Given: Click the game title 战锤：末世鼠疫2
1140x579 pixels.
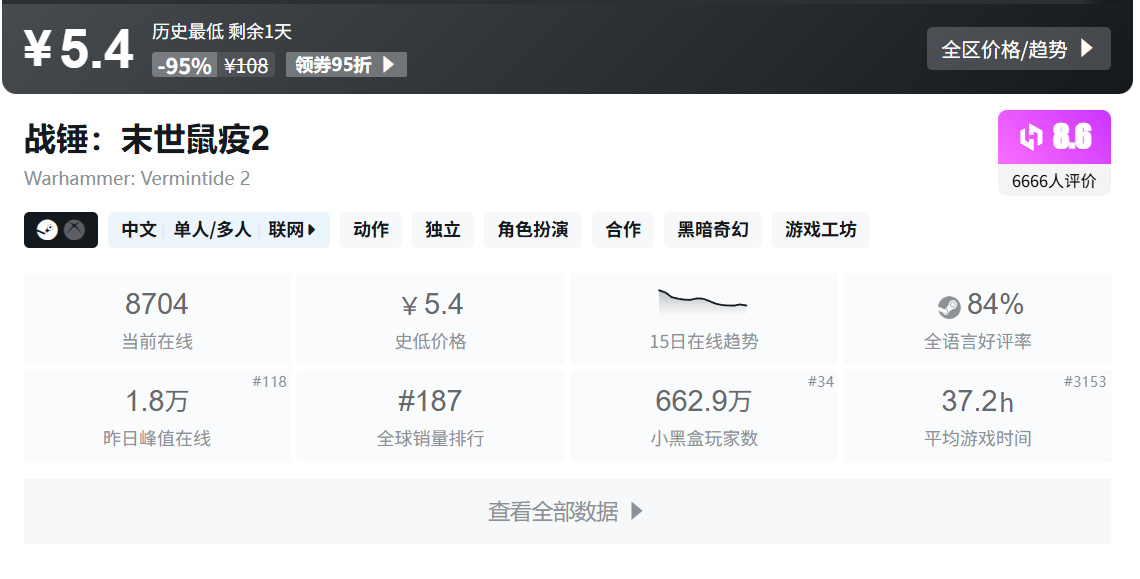Looking at the screenshot, I should [147, 139].
